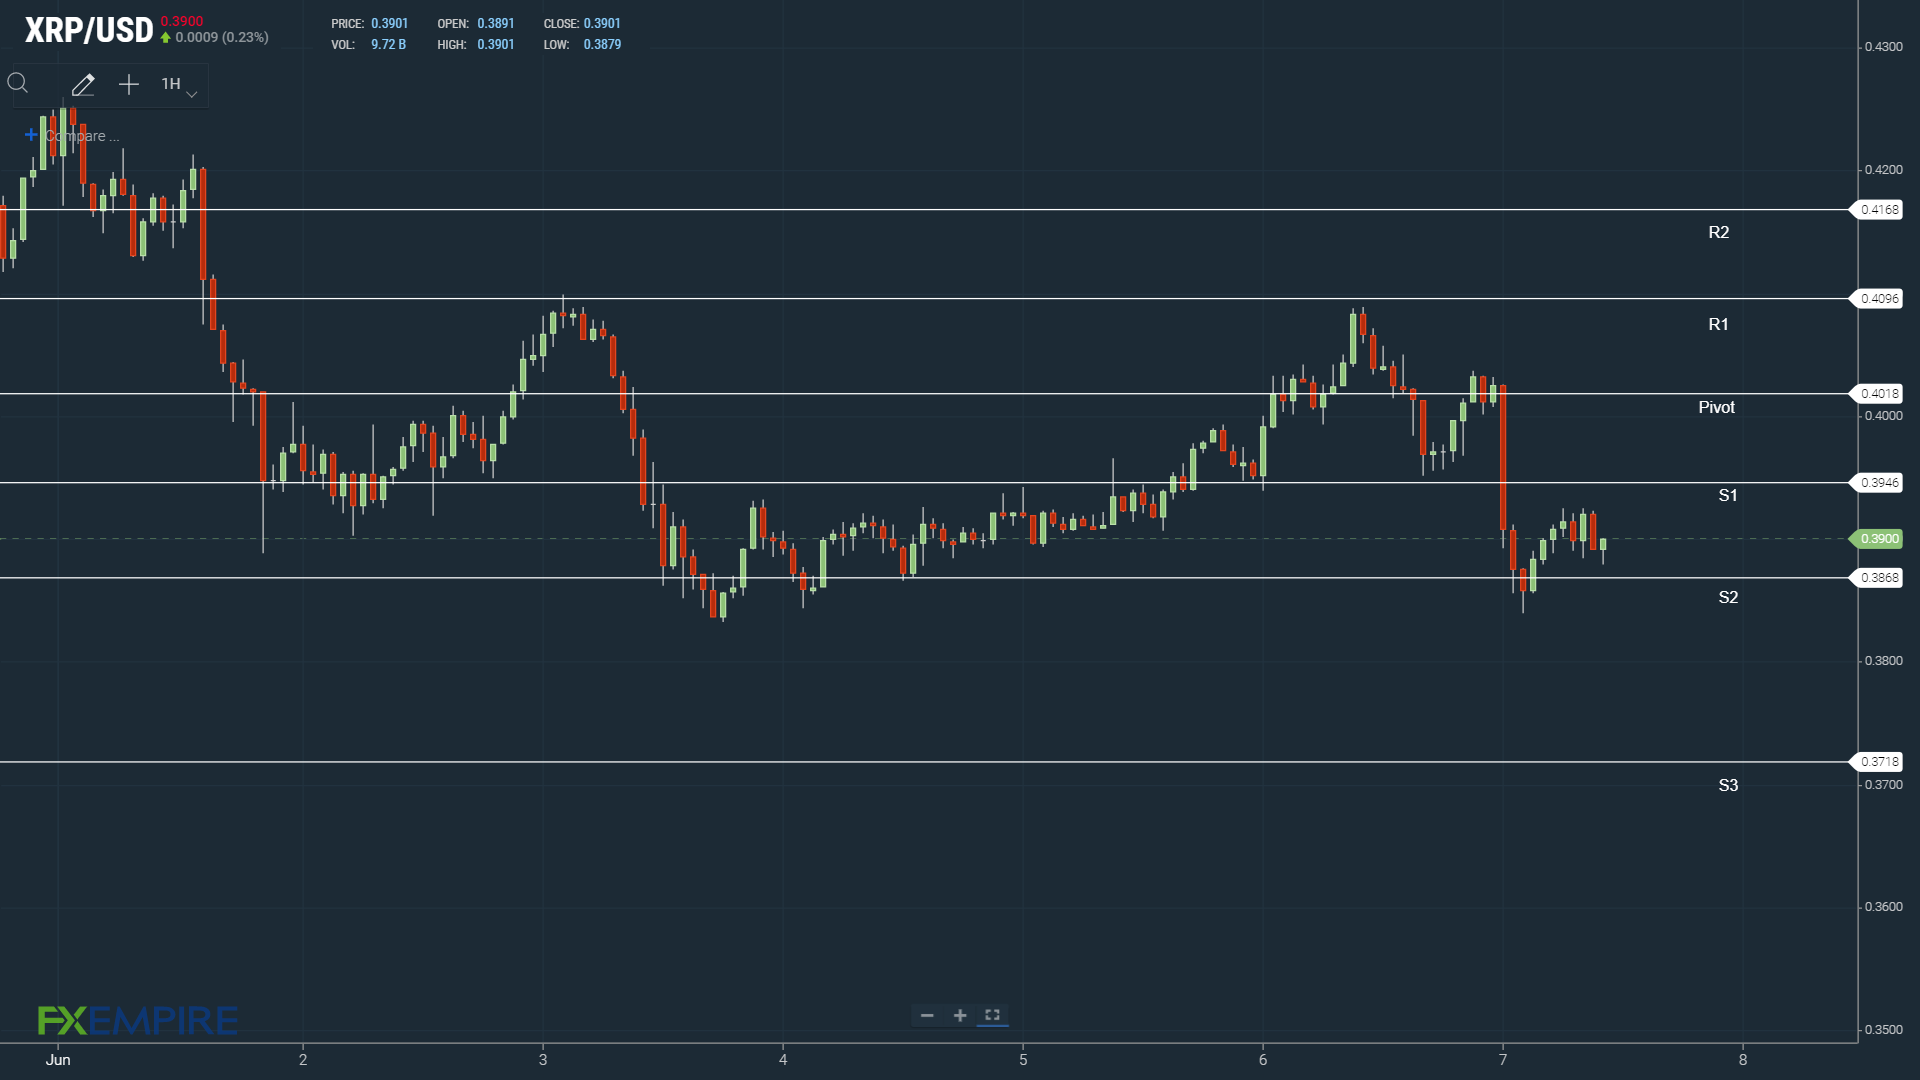
Task: Open the 1H timeframe dropdown
Action: 179,85
